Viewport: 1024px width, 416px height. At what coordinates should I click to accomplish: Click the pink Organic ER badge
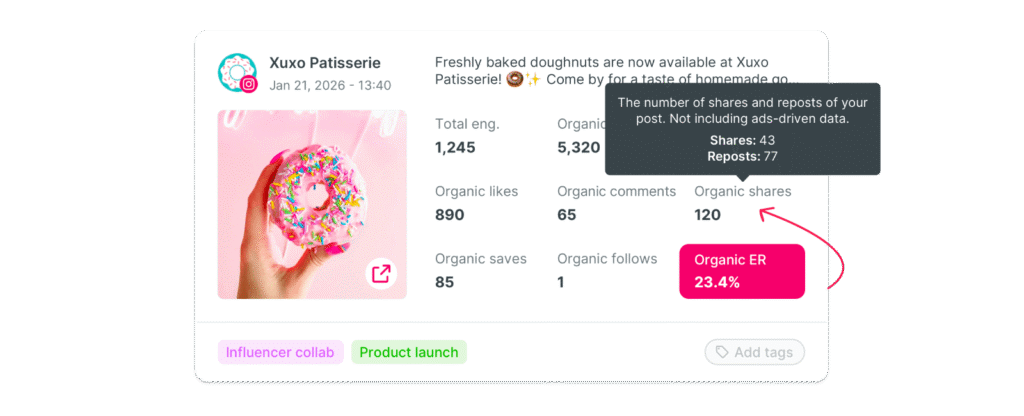742,271
